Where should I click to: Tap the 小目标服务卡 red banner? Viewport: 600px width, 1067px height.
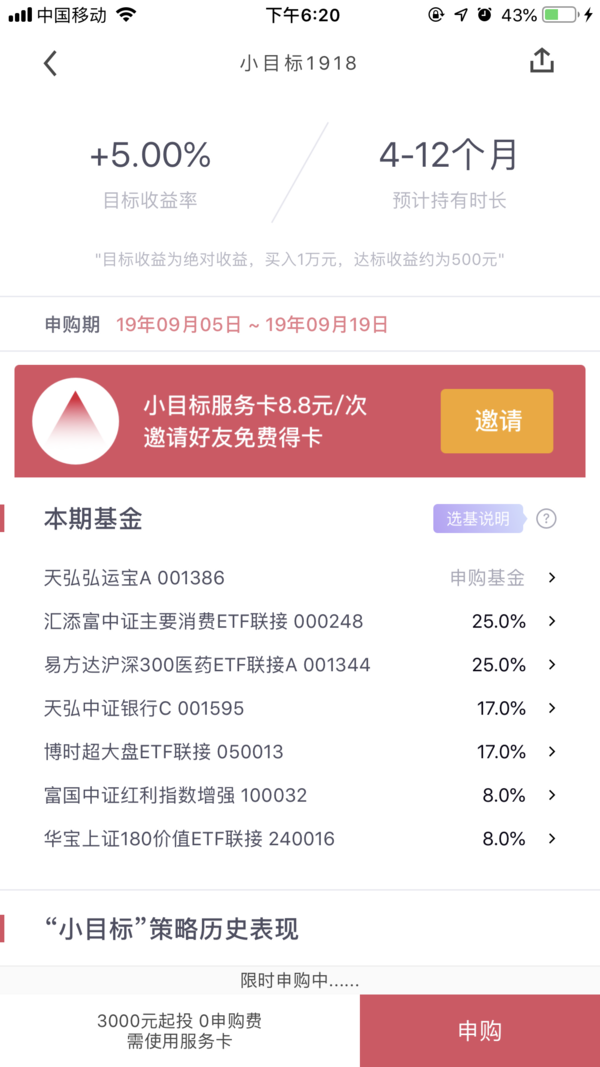coord(300,421)
